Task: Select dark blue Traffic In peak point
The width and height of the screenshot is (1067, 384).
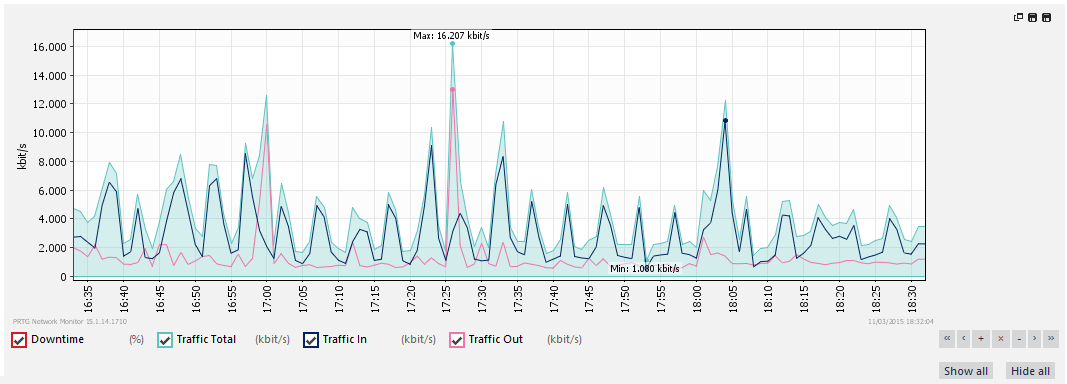Action: pyautogui.click(x=725, y=121)
